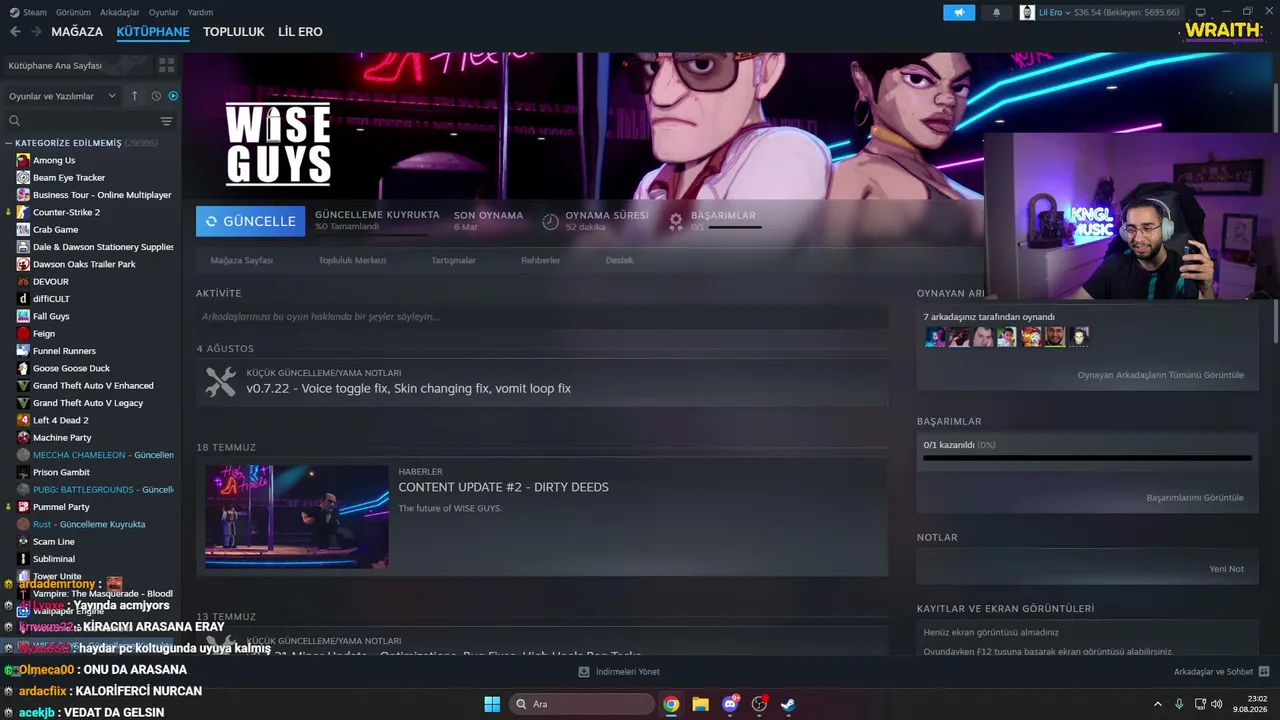Open the Destek link
The height and width of the screenshot is (720, 1280).
coord(619,260)
